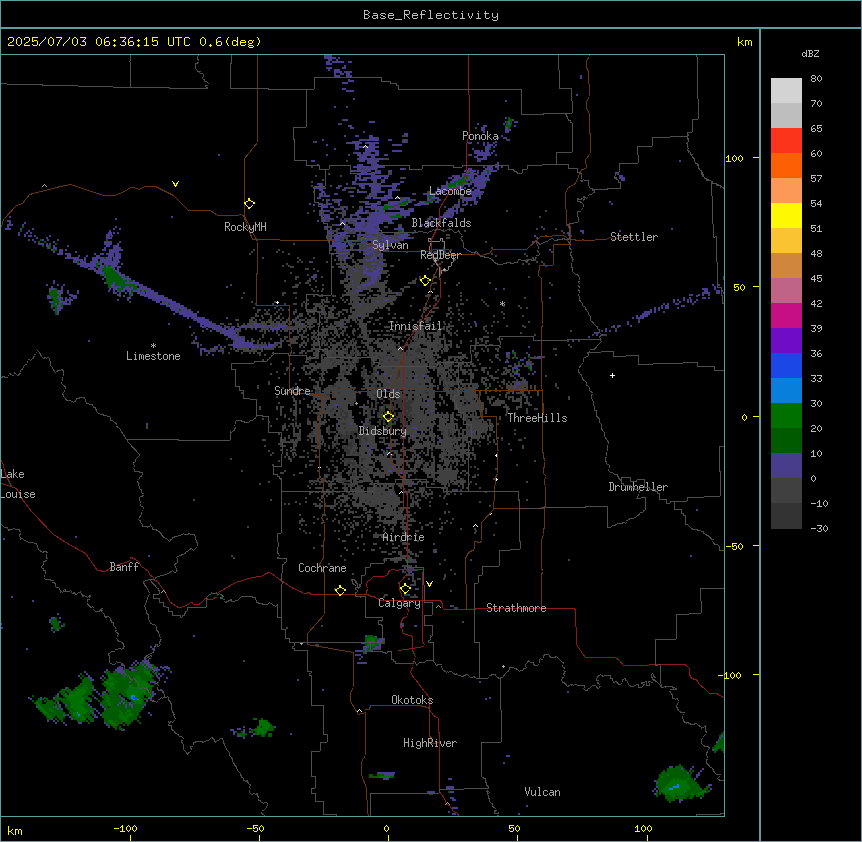The height and width of the screenshot is (842, 862).
Task: Click the -50 tick on the right axis
Action: [734, 546]
